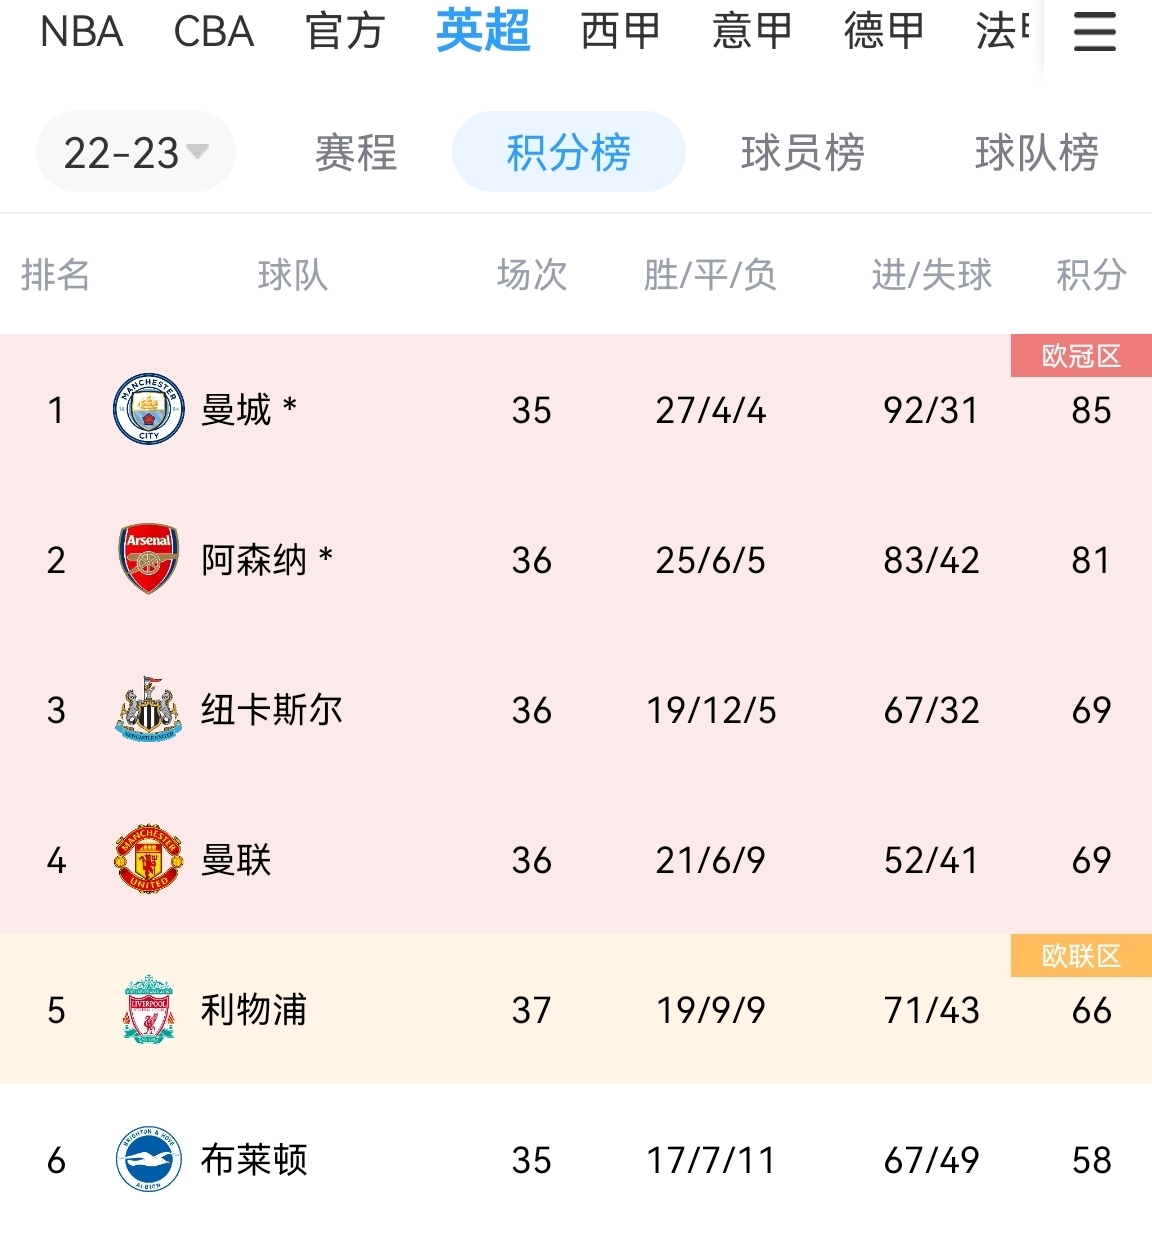Tap the Manchester United club crest
This screenshot has height=1249, width=1152.
pyautogui.click(x=149, y=859)
